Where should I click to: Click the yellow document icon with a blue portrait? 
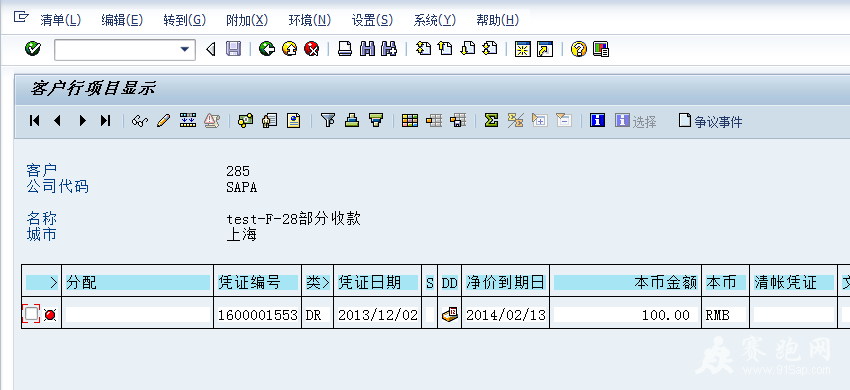click(x=293, y=120)
